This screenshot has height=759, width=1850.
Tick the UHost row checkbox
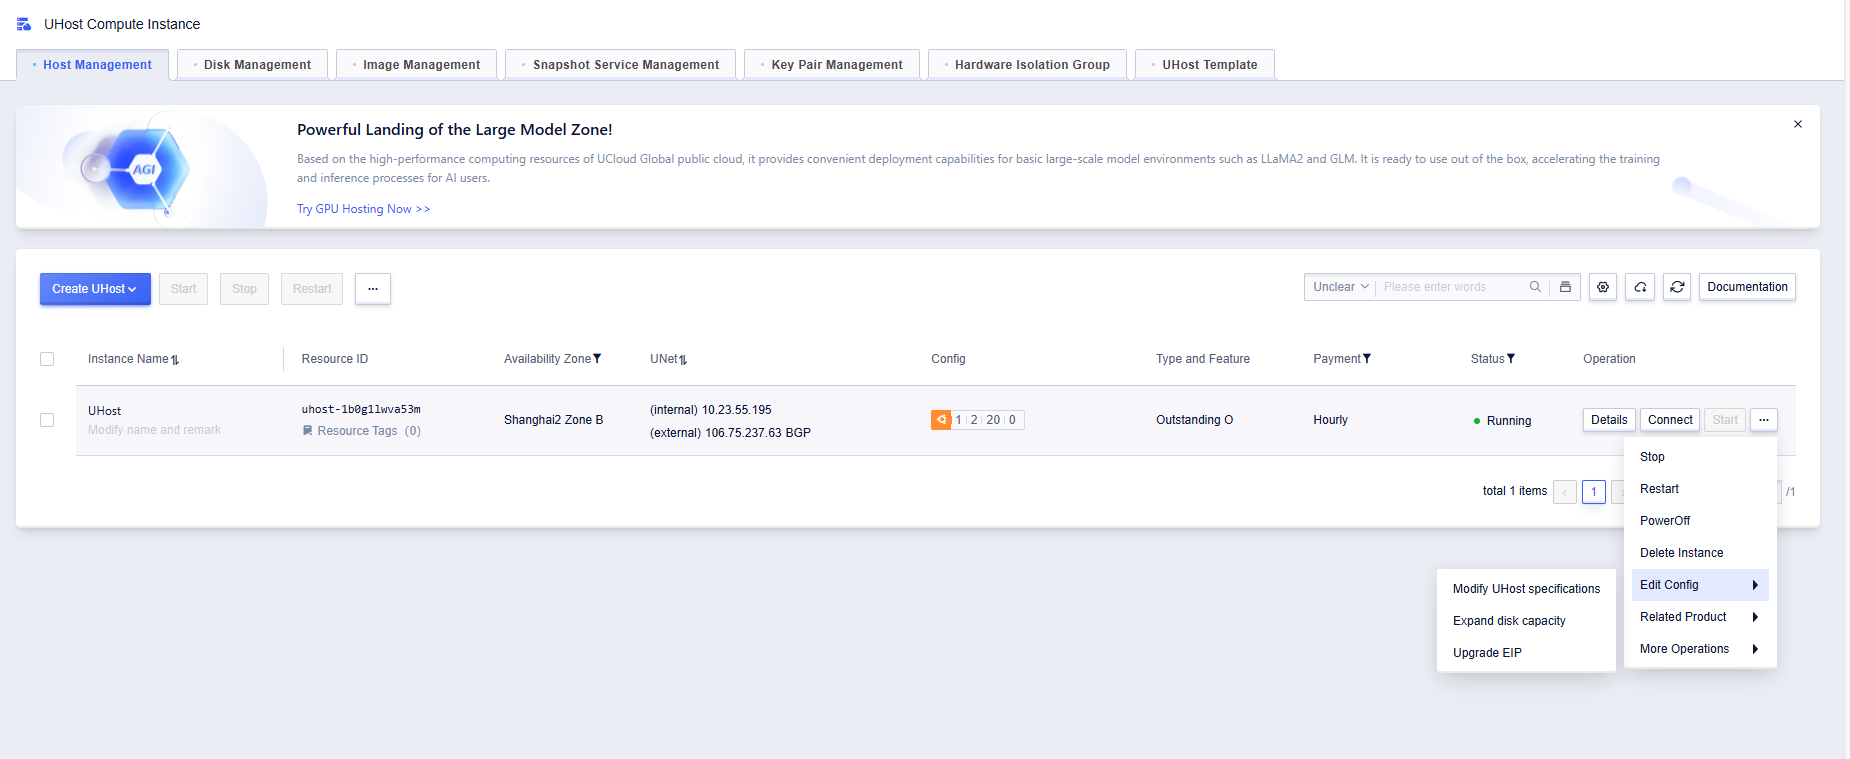[47, 420]
